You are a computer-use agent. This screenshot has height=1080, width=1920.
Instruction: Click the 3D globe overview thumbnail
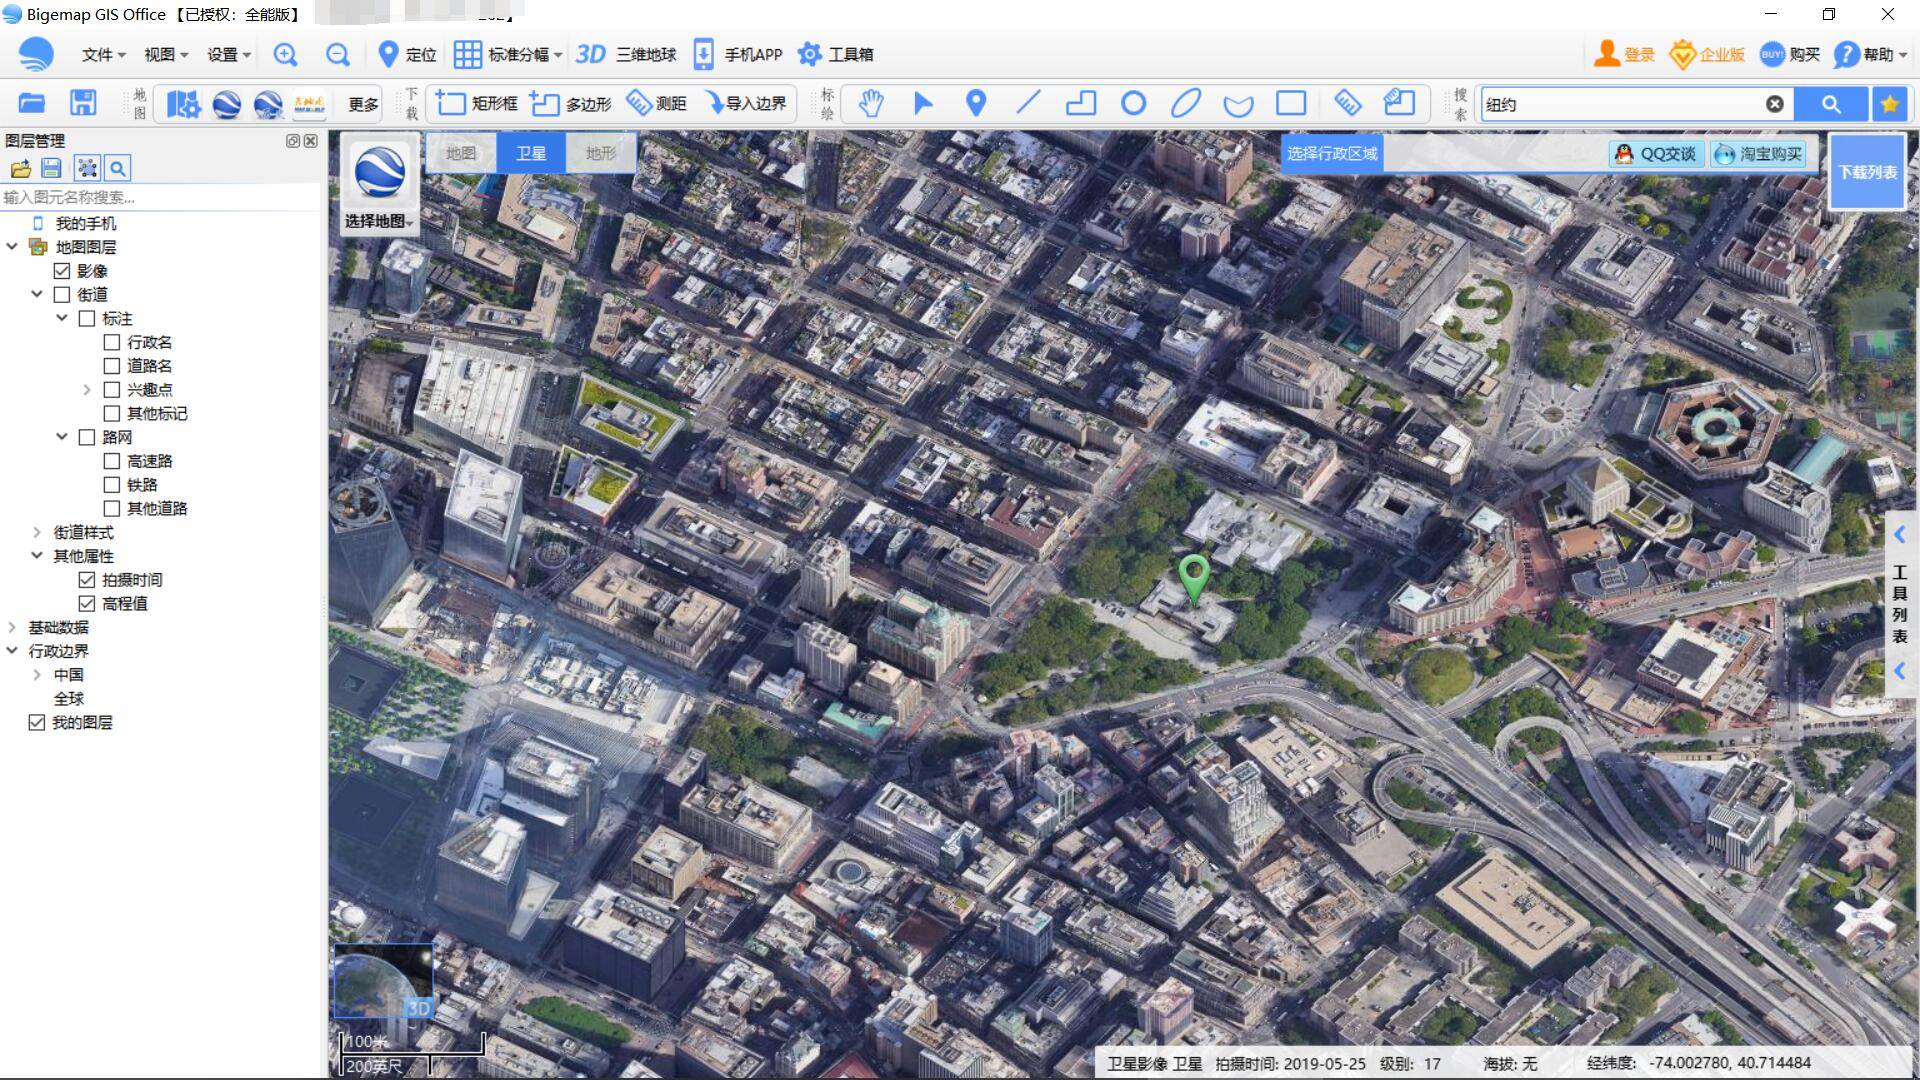(x=383, y=981)
